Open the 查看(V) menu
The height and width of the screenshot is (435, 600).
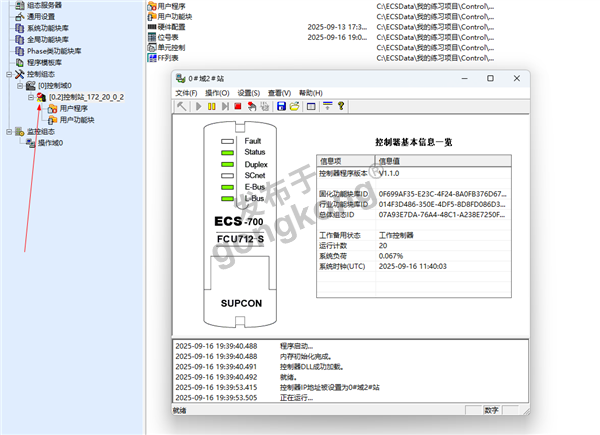(x=279, y=93)
